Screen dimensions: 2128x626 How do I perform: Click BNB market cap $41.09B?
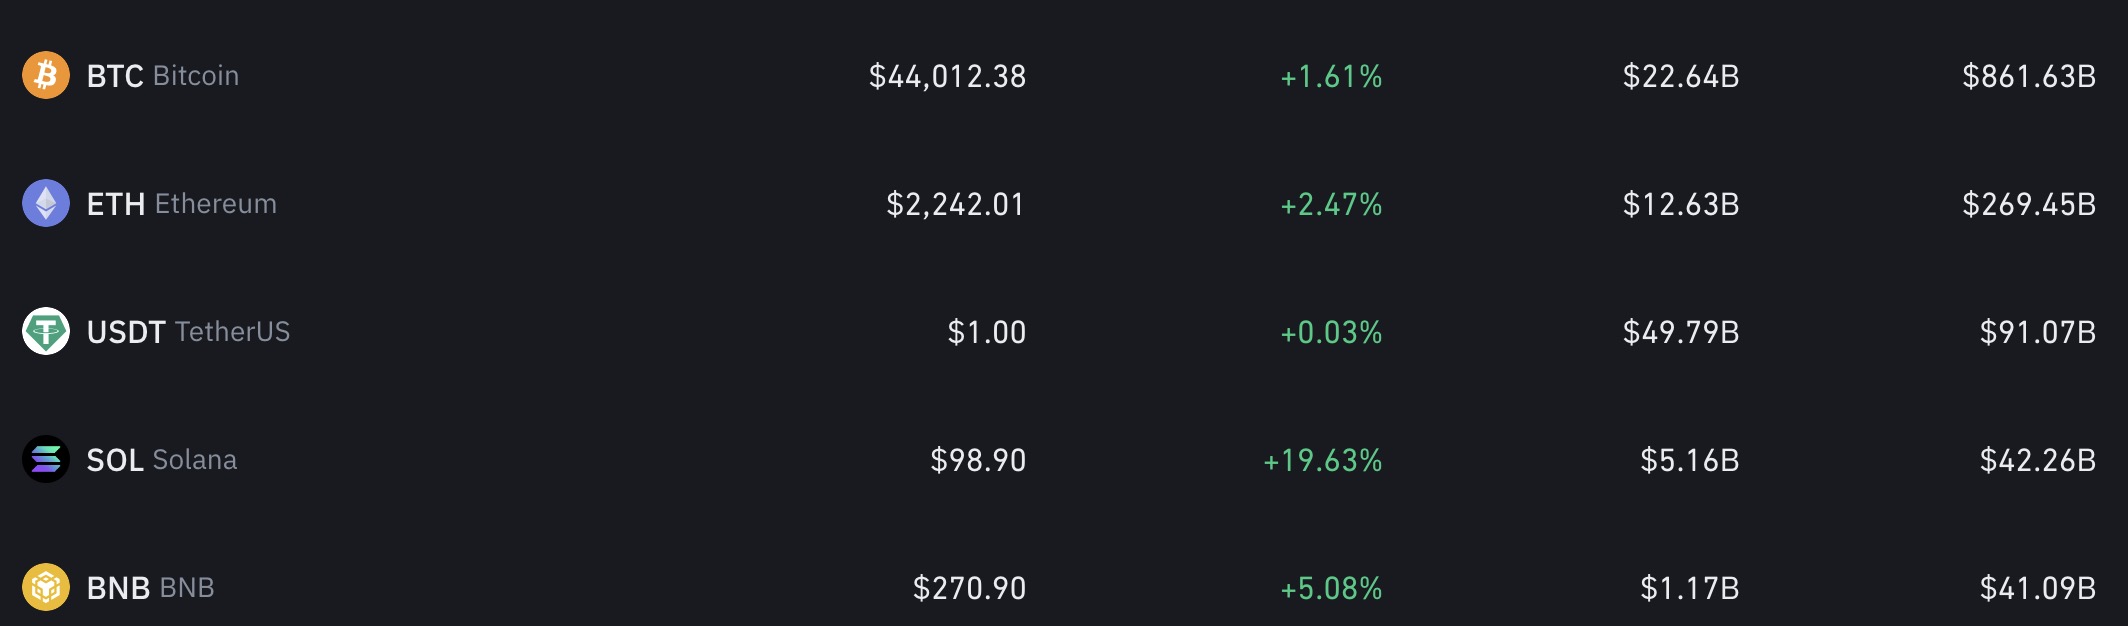[x=2038, y=588]
